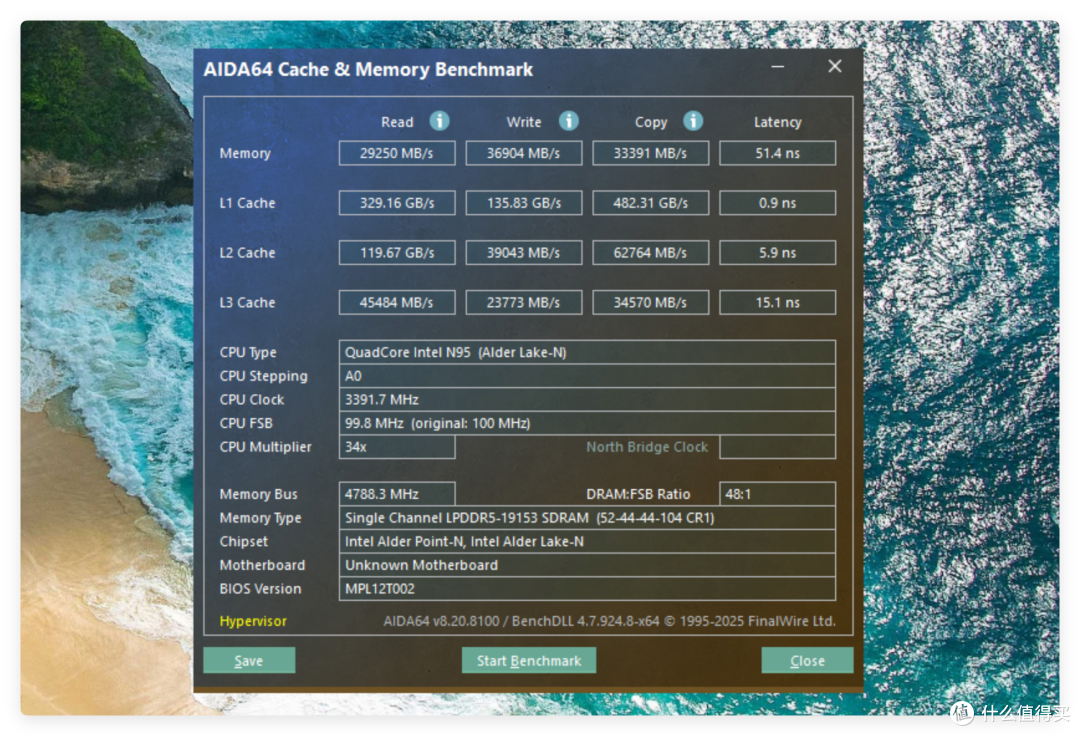Click the DRAM:FSB Ratio value 48:1
The height and width of the screenshot is (736, 1080).
(778, 494)
